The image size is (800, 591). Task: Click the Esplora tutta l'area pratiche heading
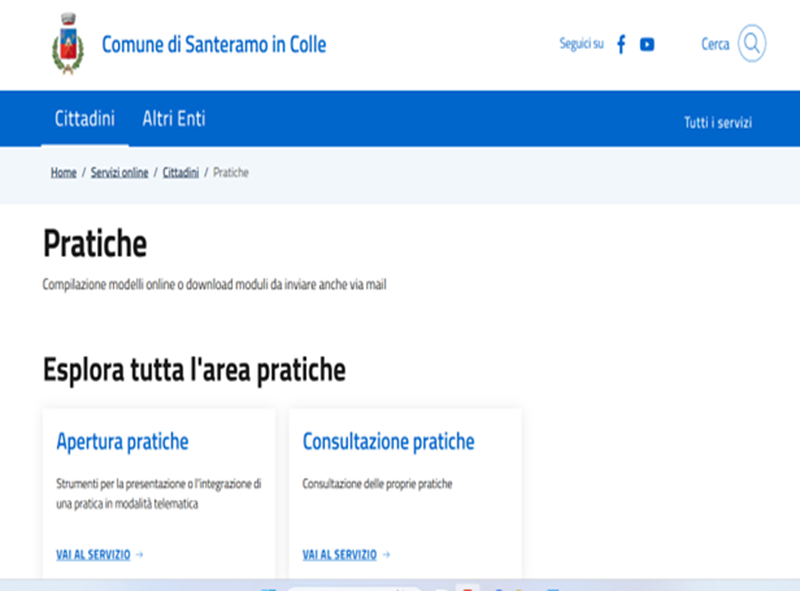click(194, 370)
